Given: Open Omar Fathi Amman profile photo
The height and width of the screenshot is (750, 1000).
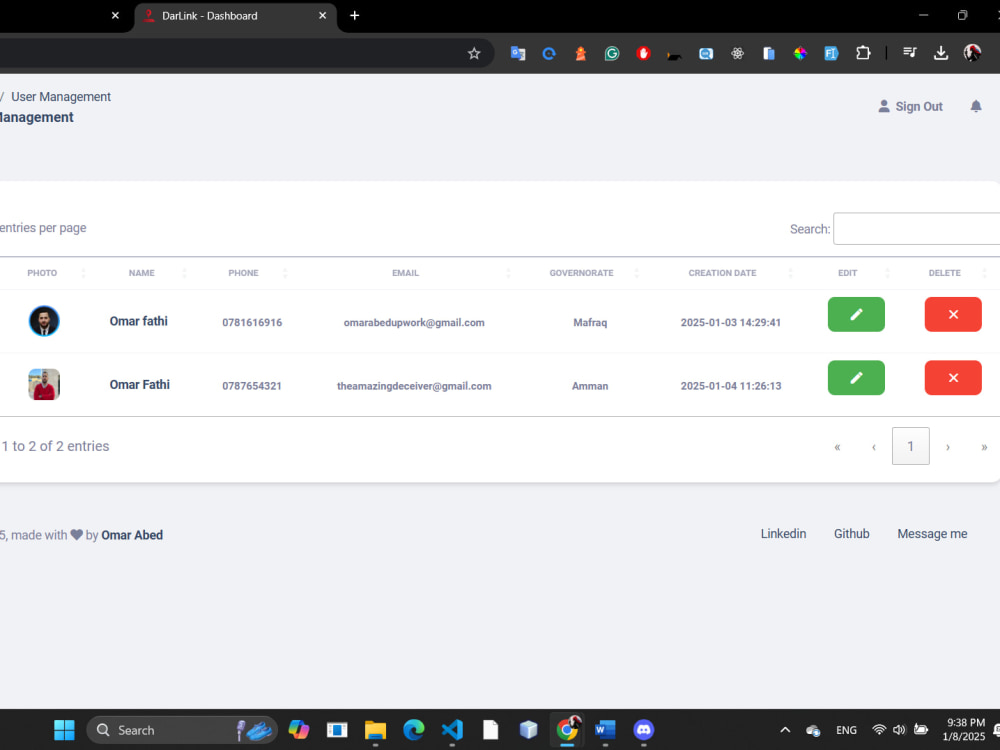Looking at the screenshot, I should pyautogui.click(x=44, y=385).
